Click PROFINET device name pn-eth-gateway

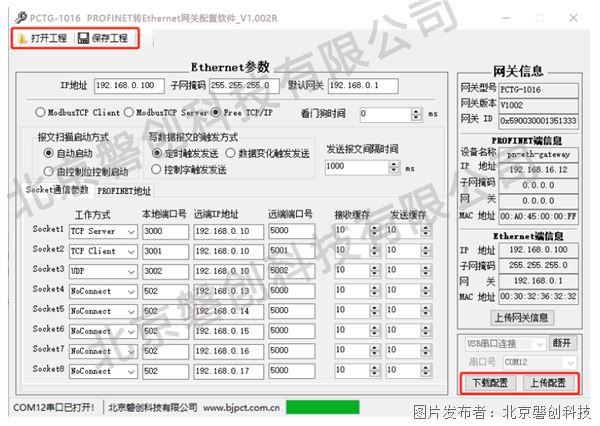pyautogui.click(x=539, y=155)
